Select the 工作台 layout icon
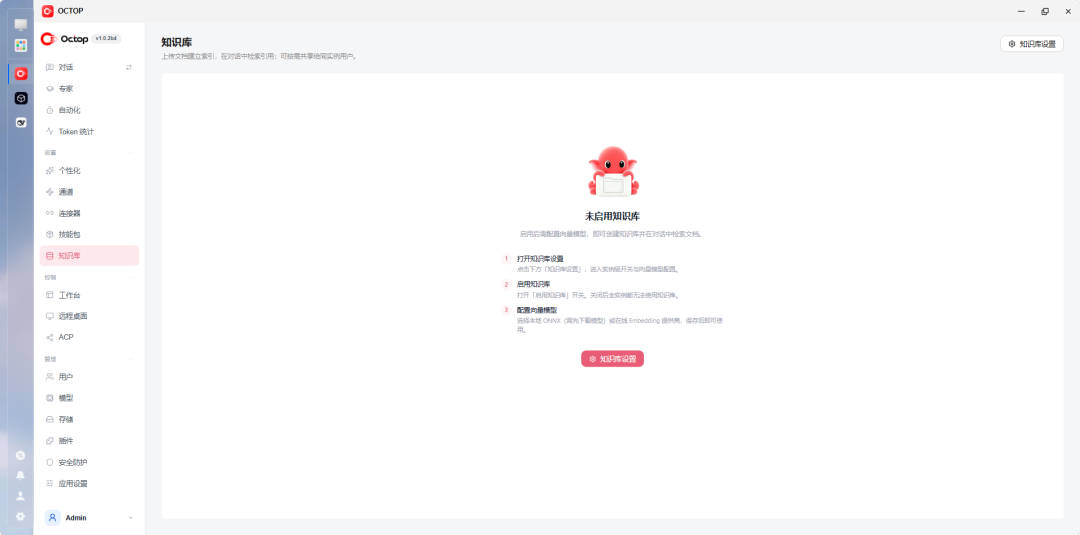This screenshot has width=1080, height=535. (x=50, y=295)
